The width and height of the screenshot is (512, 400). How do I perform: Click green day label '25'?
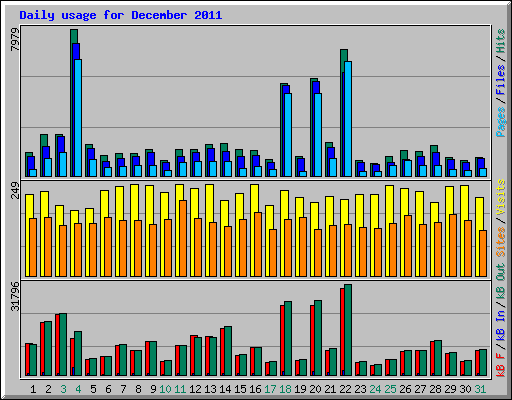coord(390,389)
